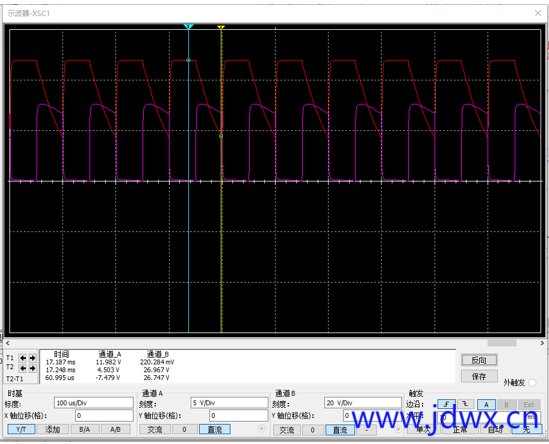Select the A/B display mode

point(115,429)
